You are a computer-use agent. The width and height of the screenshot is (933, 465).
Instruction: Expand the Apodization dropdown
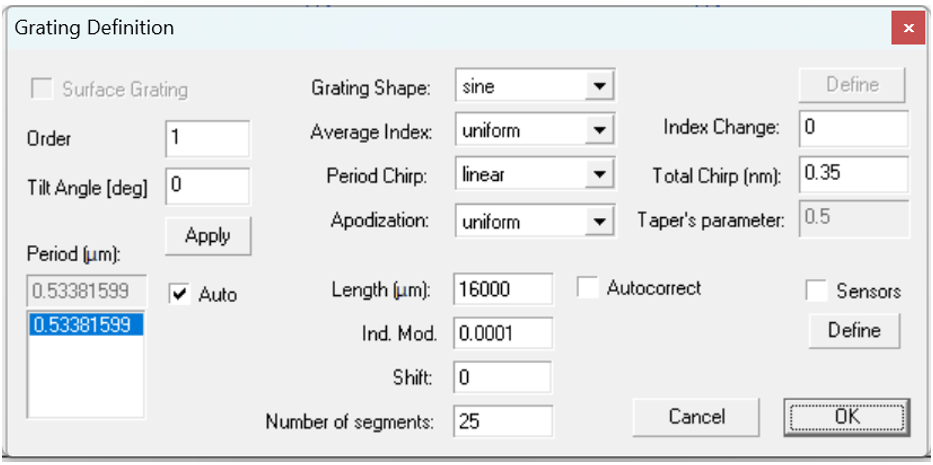599,221
